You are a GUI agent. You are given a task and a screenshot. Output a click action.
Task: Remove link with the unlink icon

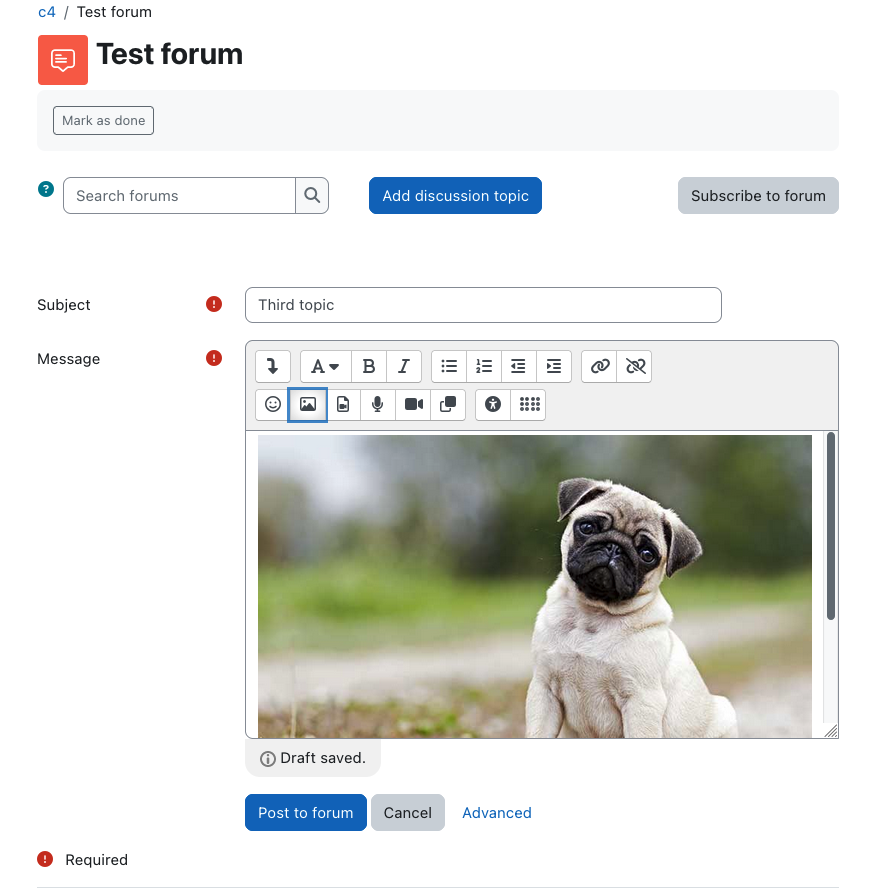pyautogui.click(x=634, y=366)
